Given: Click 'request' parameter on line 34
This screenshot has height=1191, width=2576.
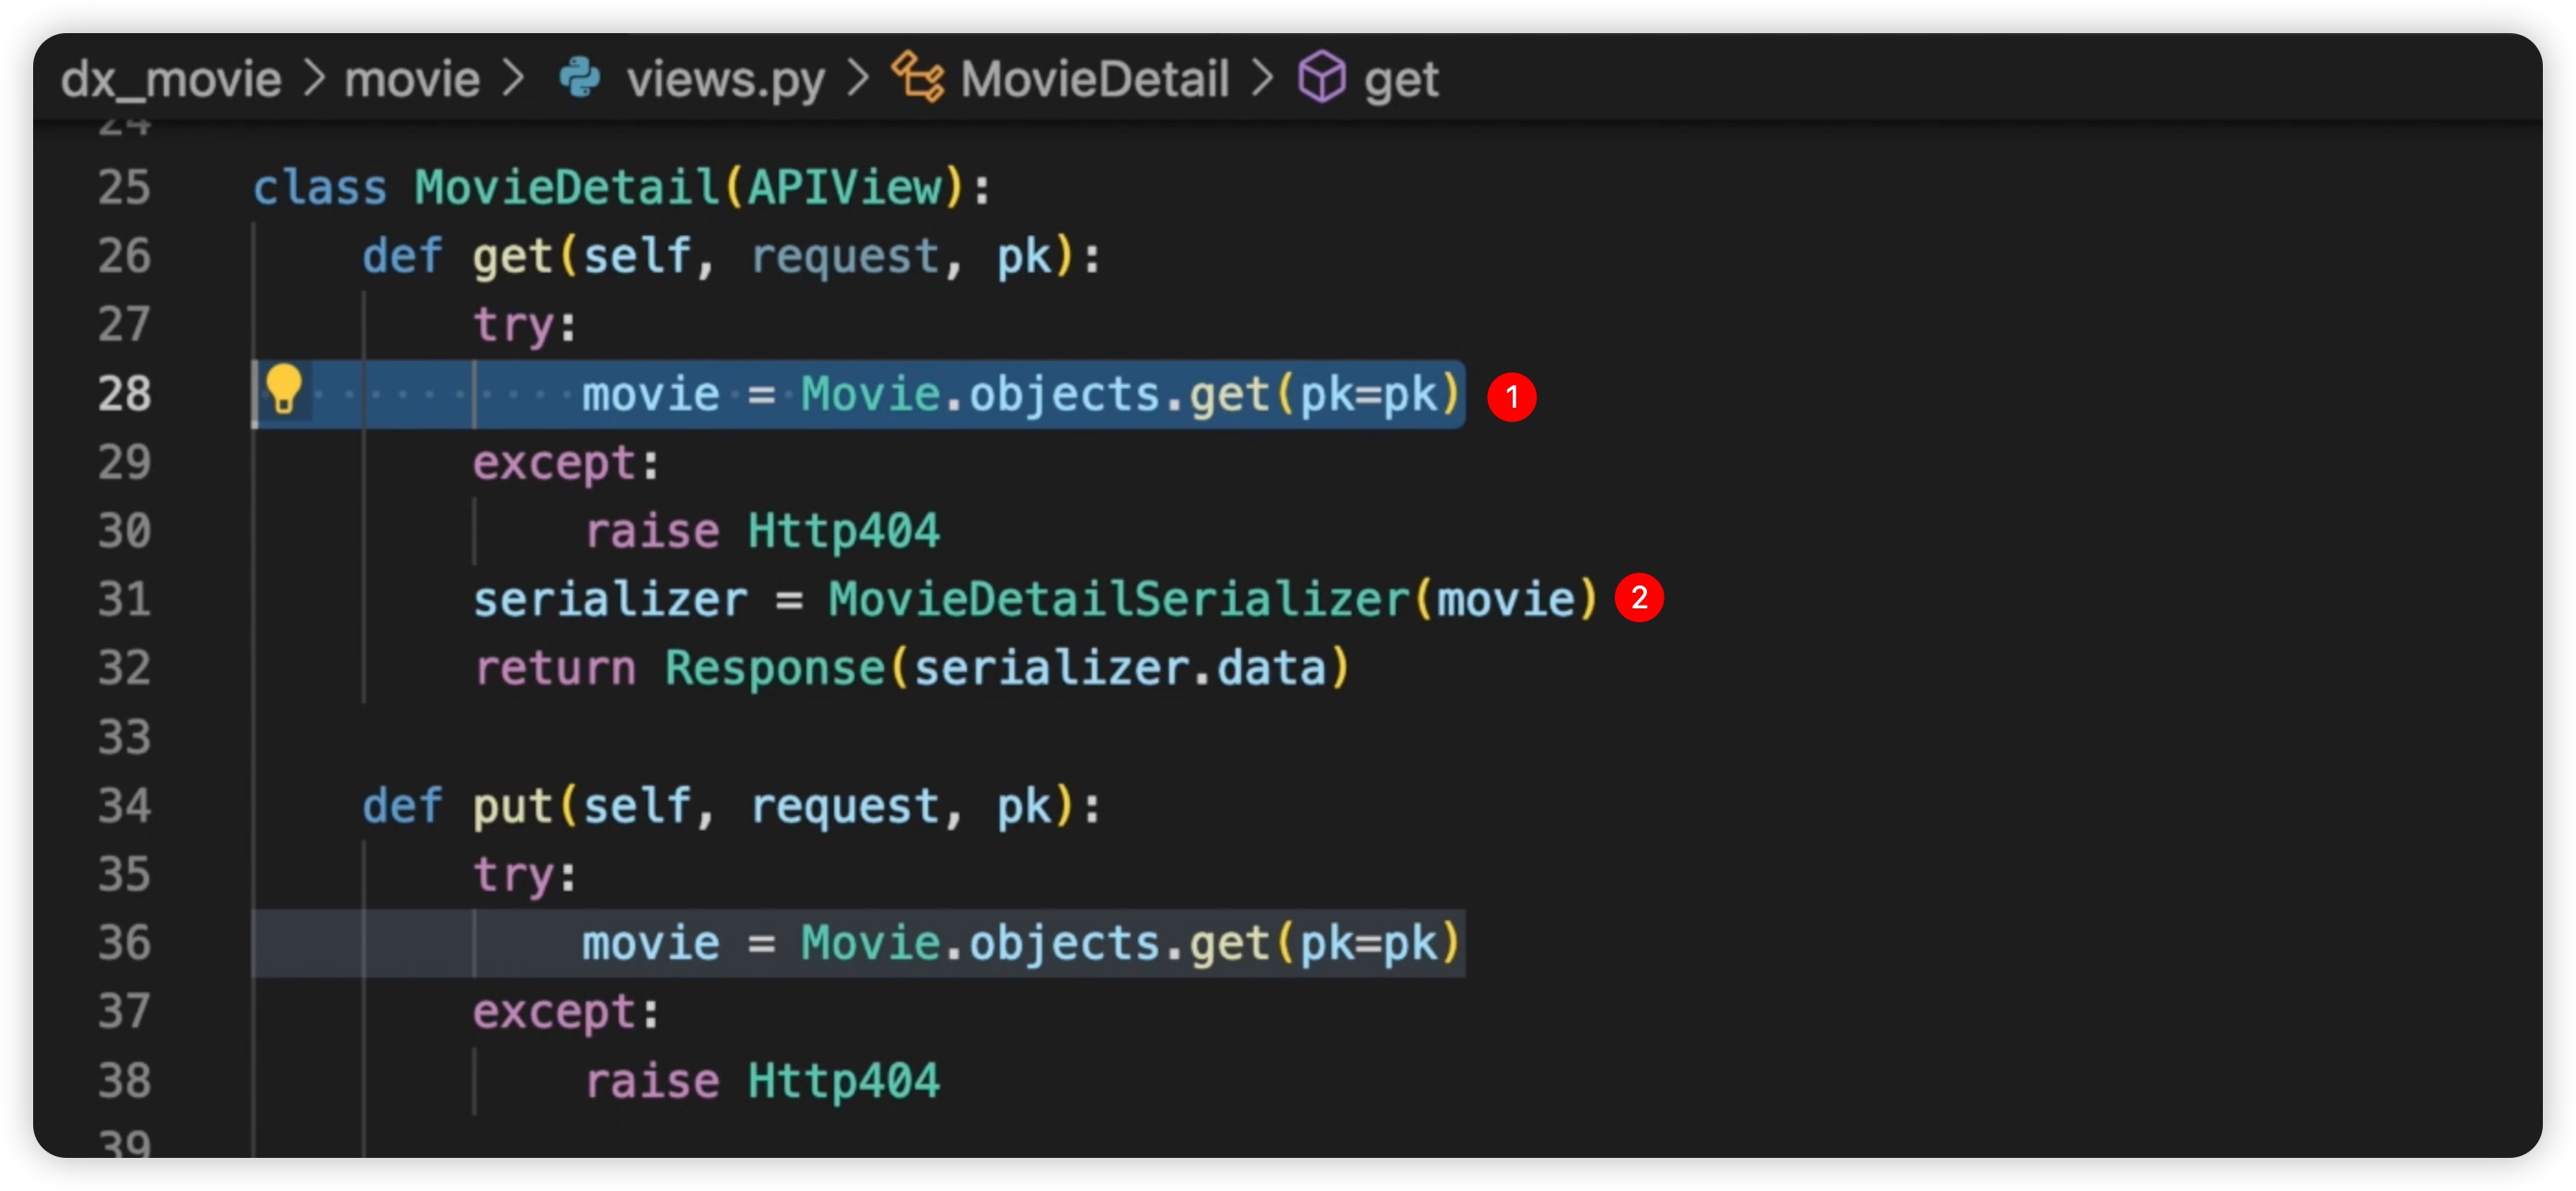Looking at the screenshot, I should [845, 808].
